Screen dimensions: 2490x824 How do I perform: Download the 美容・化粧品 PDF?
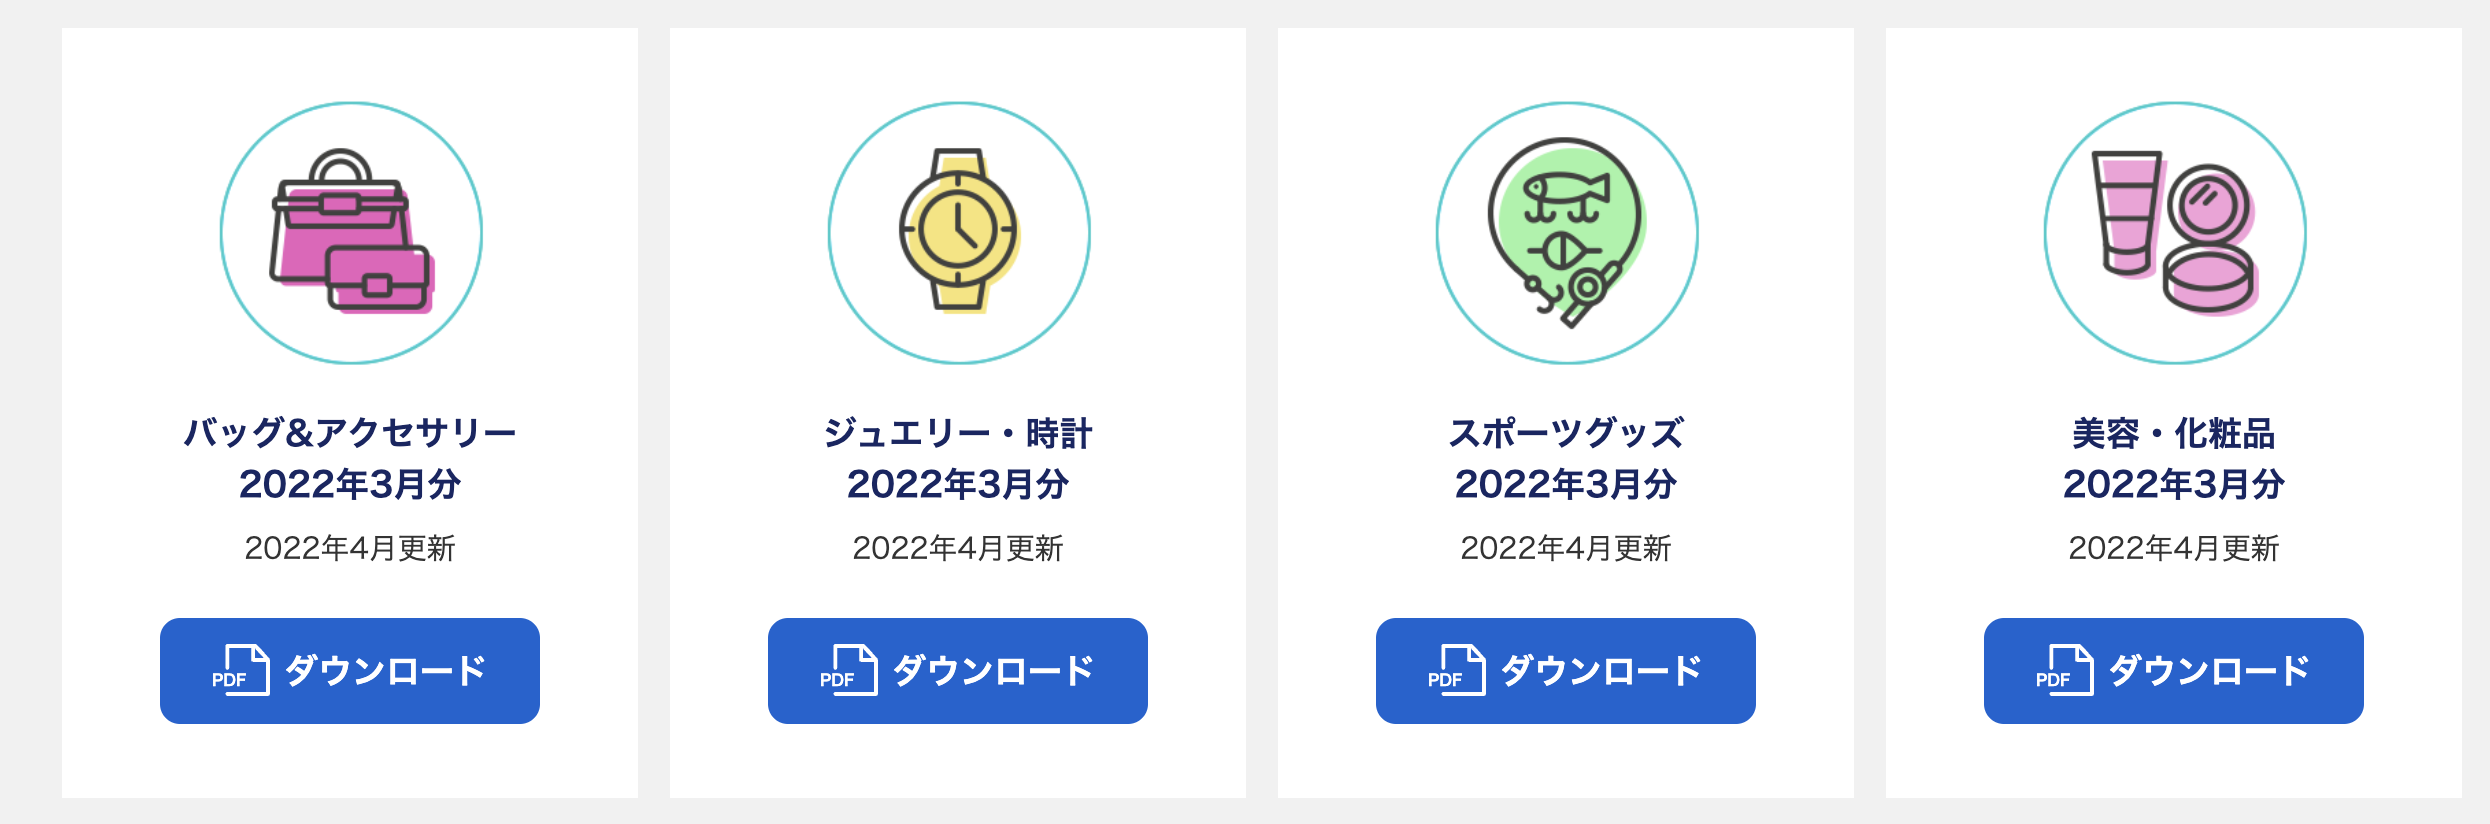click(2174, 671)
